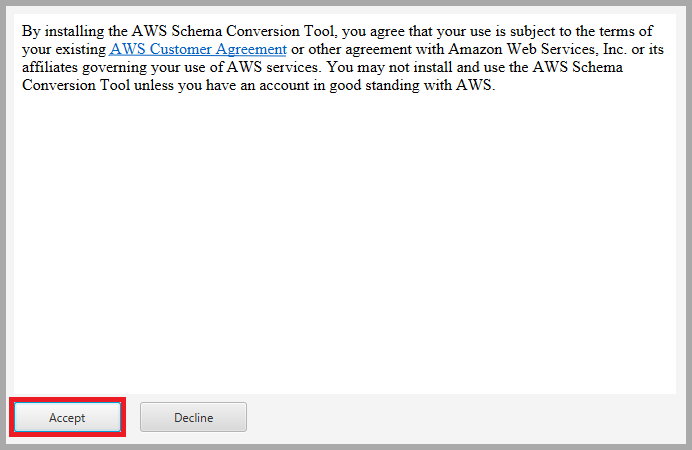Click the Accept button
This screenshot has height=450, width=692.
coord(67,417)
